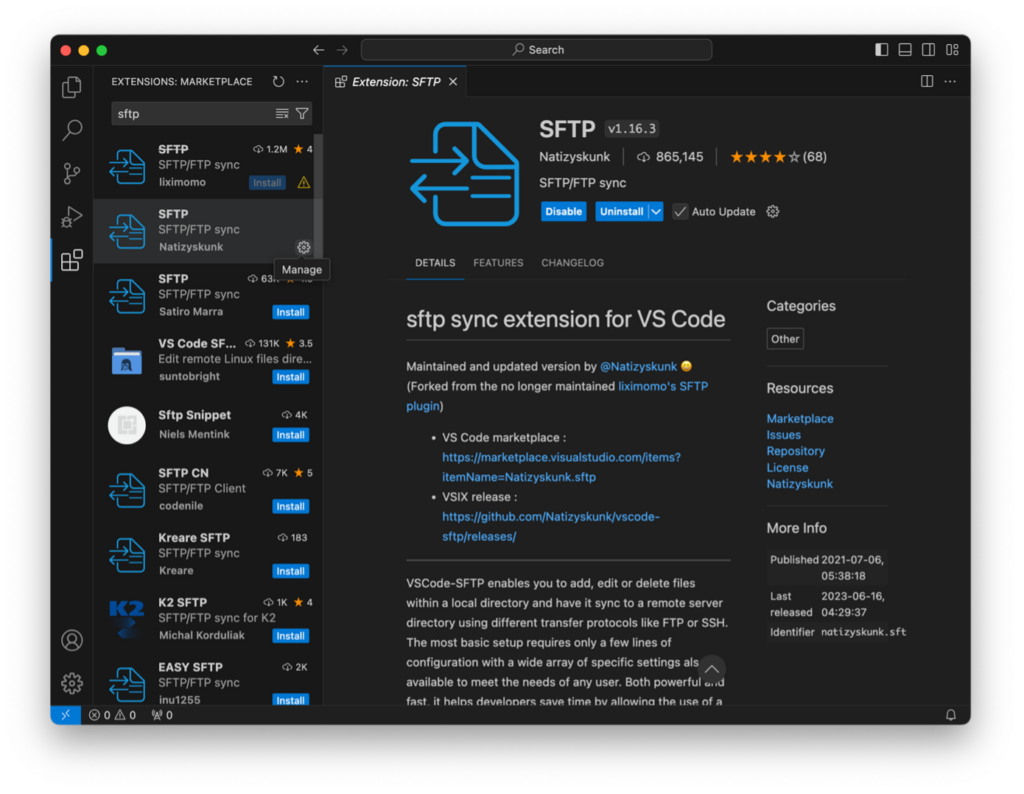Toggle primary side bar layout icon

coord(882,50)
